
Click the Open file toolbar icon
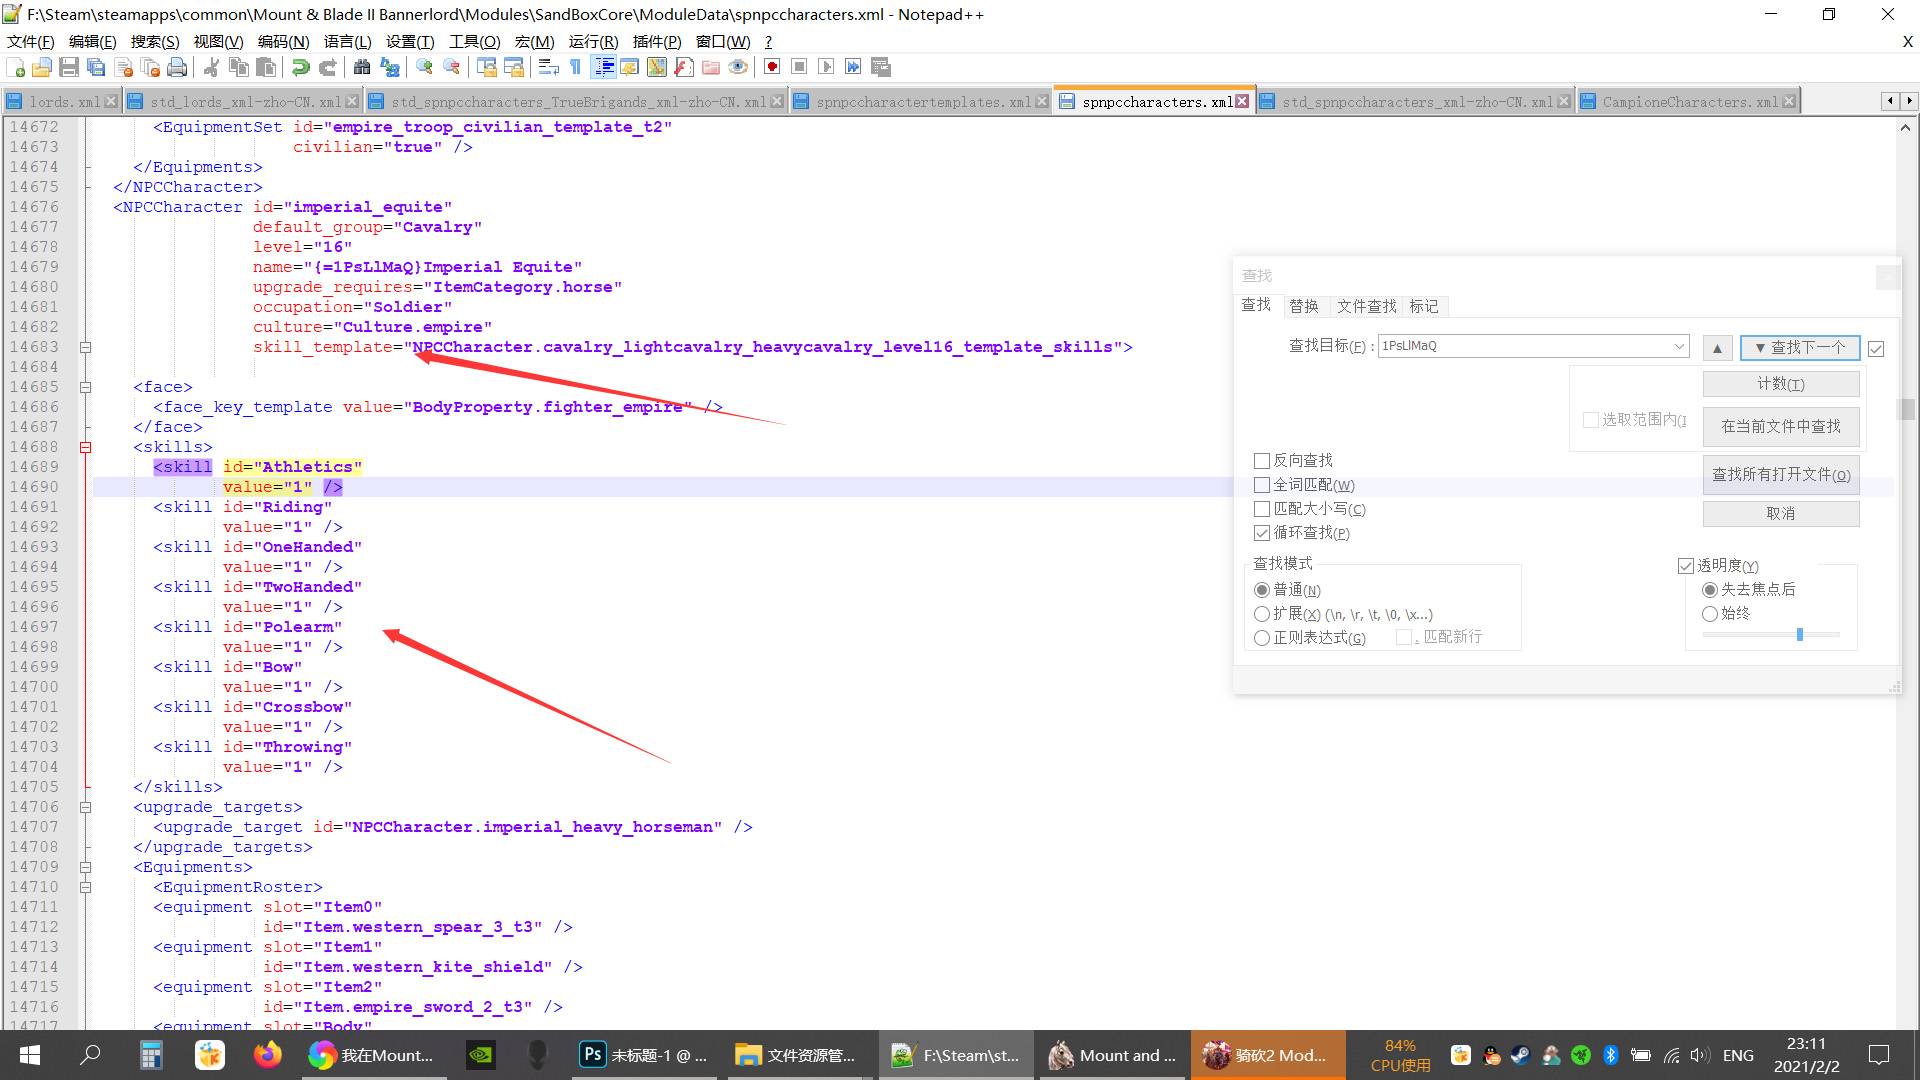click(x=42, y=67)
